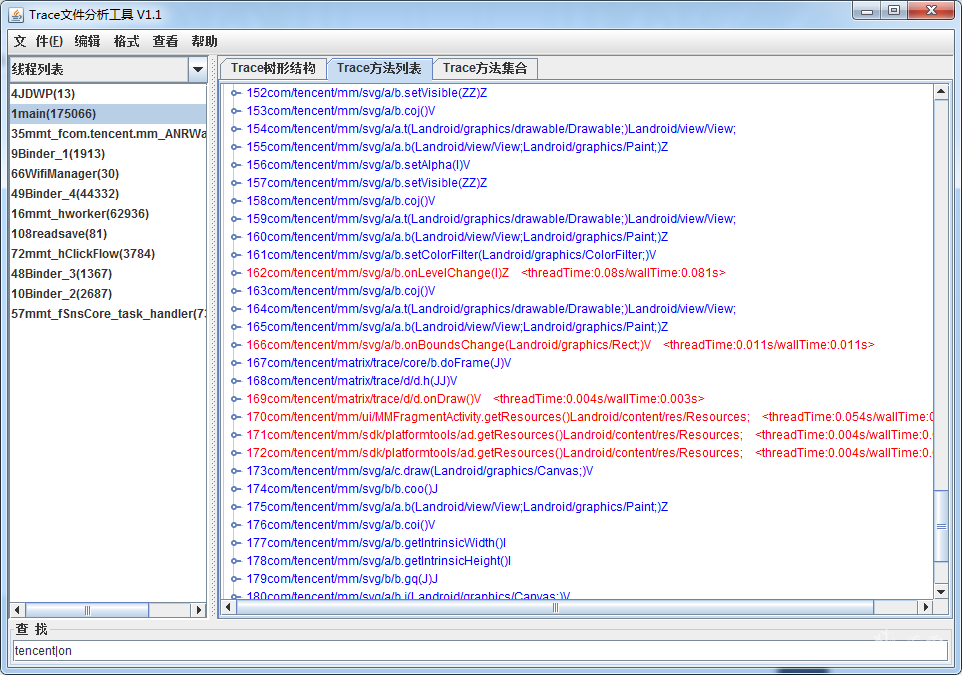Select method 163 b.coj()V row
Screen dimensions: 962x675
coord(341,291)
